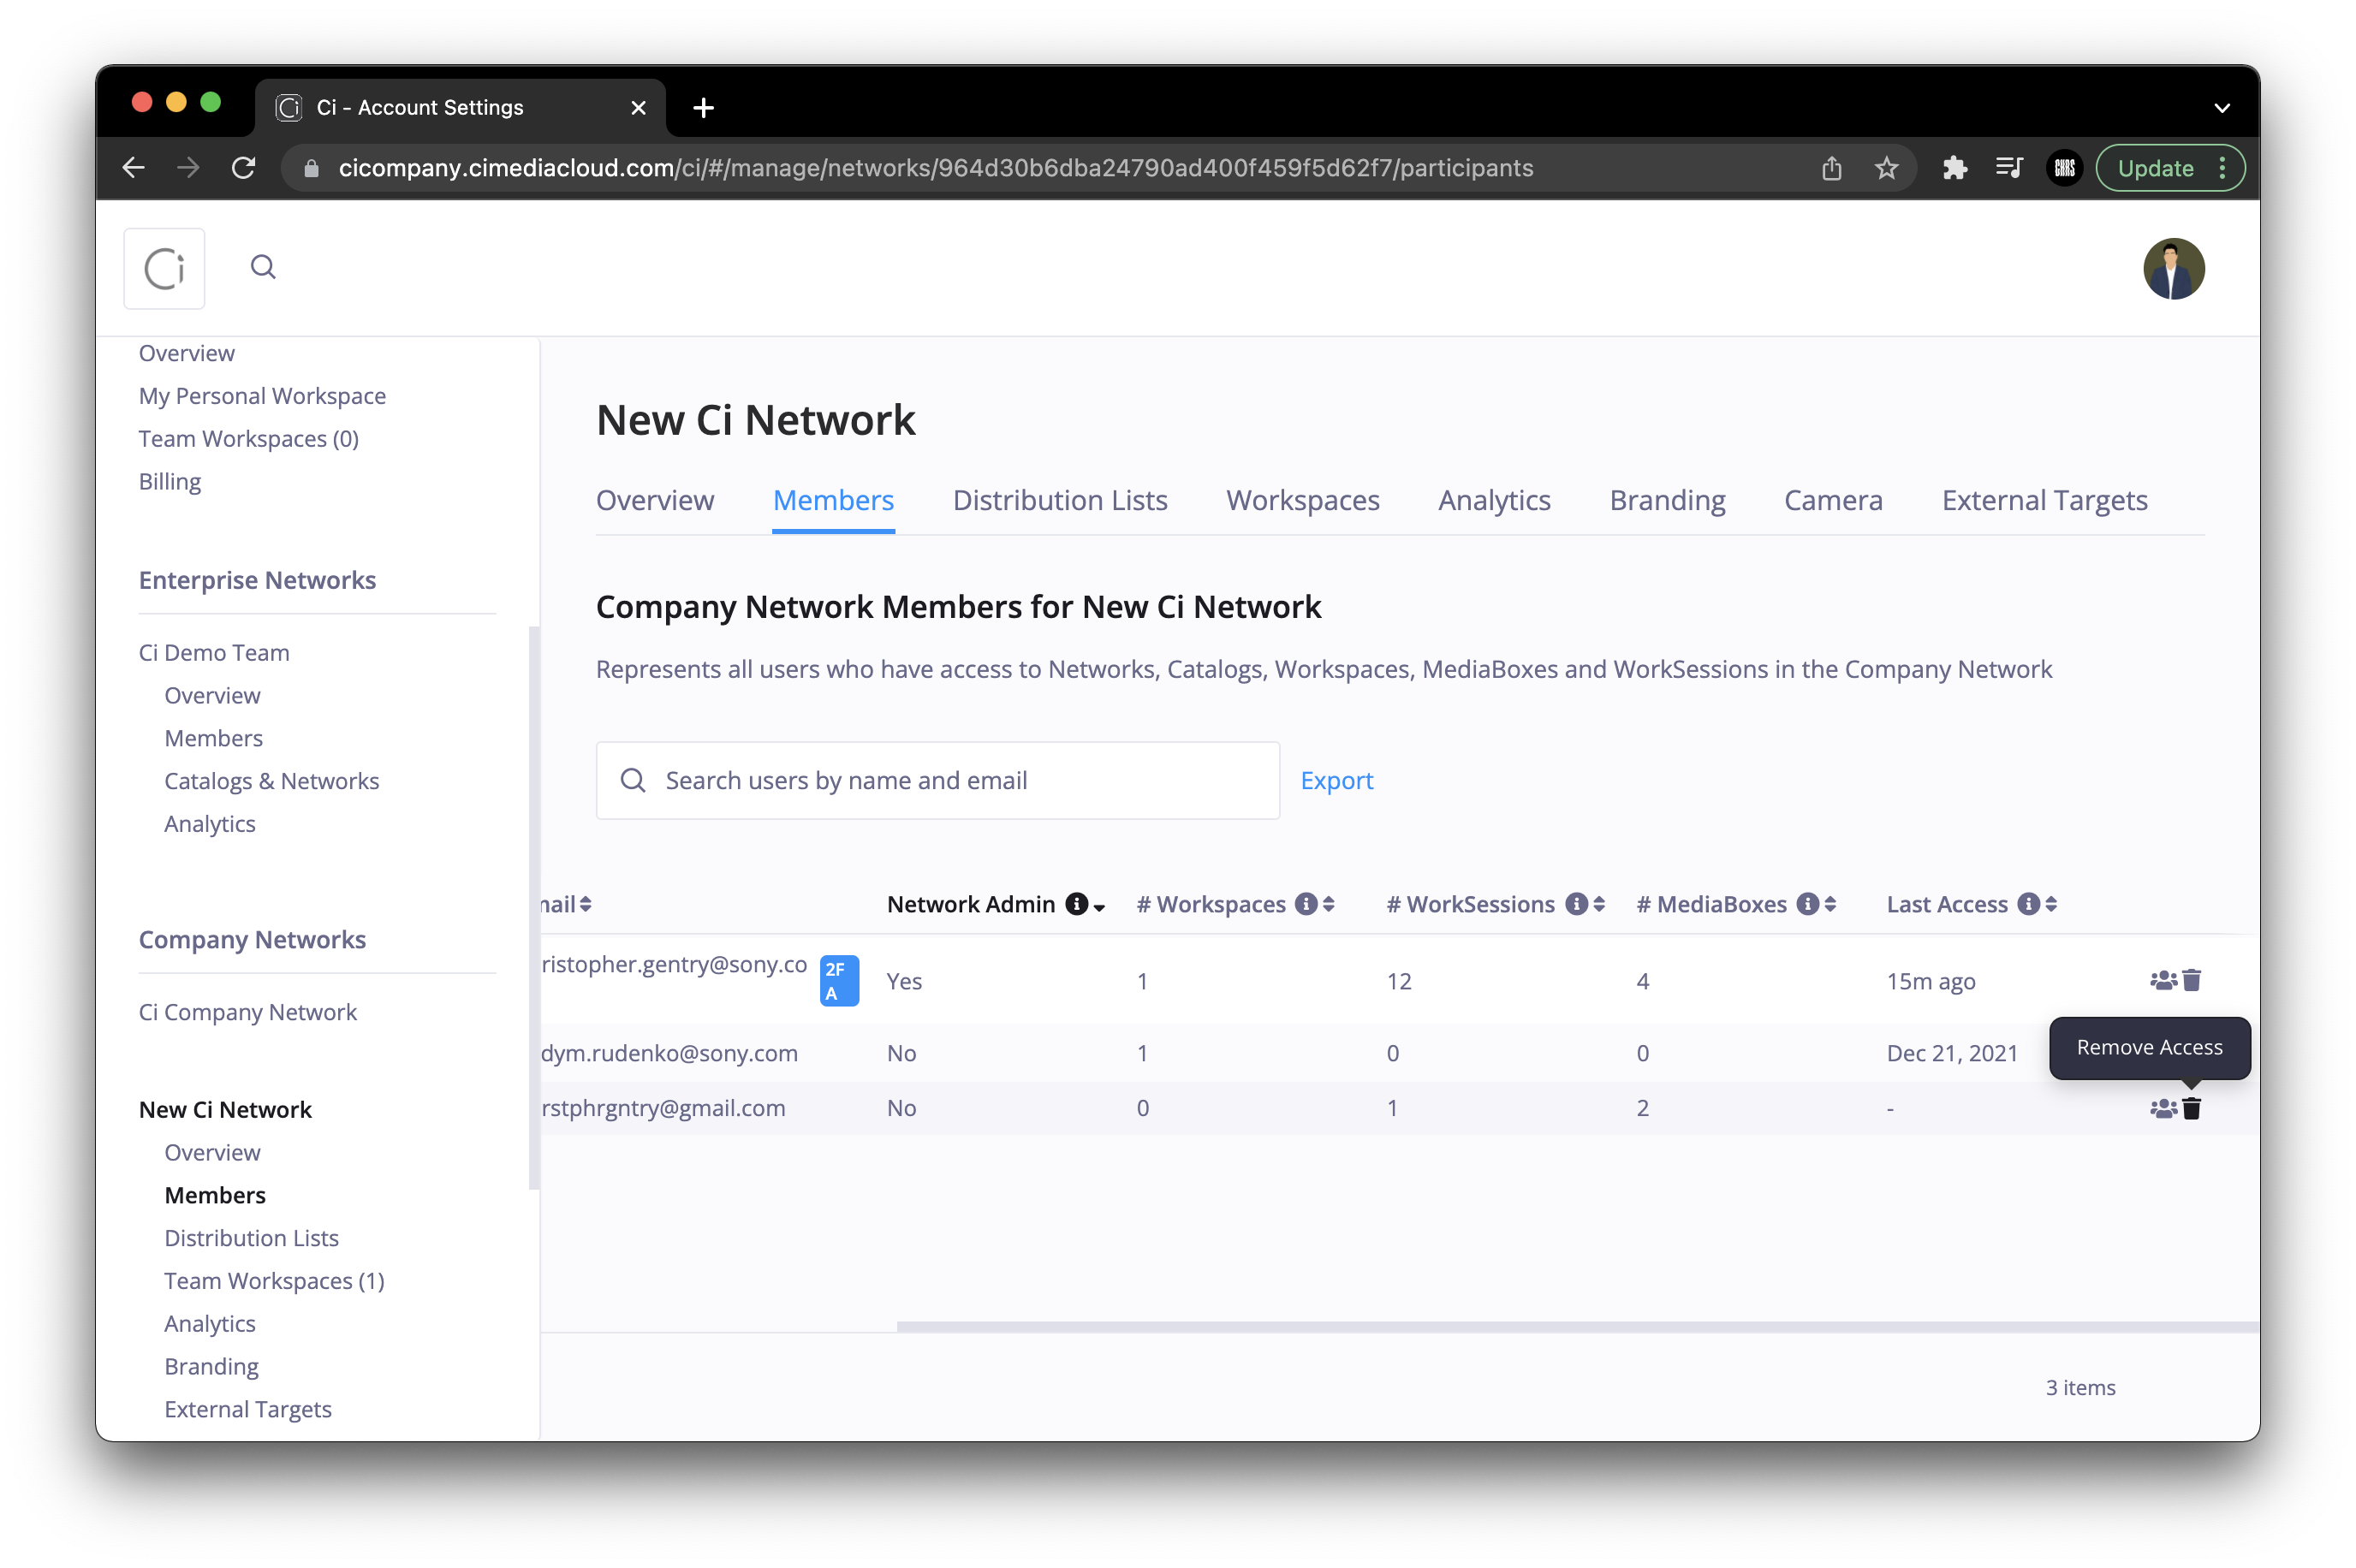The width and height of the screenshot is (2356, 1568).
Task: Select dym.rudenko@sony.com email cell
Action: (670, 1053)
